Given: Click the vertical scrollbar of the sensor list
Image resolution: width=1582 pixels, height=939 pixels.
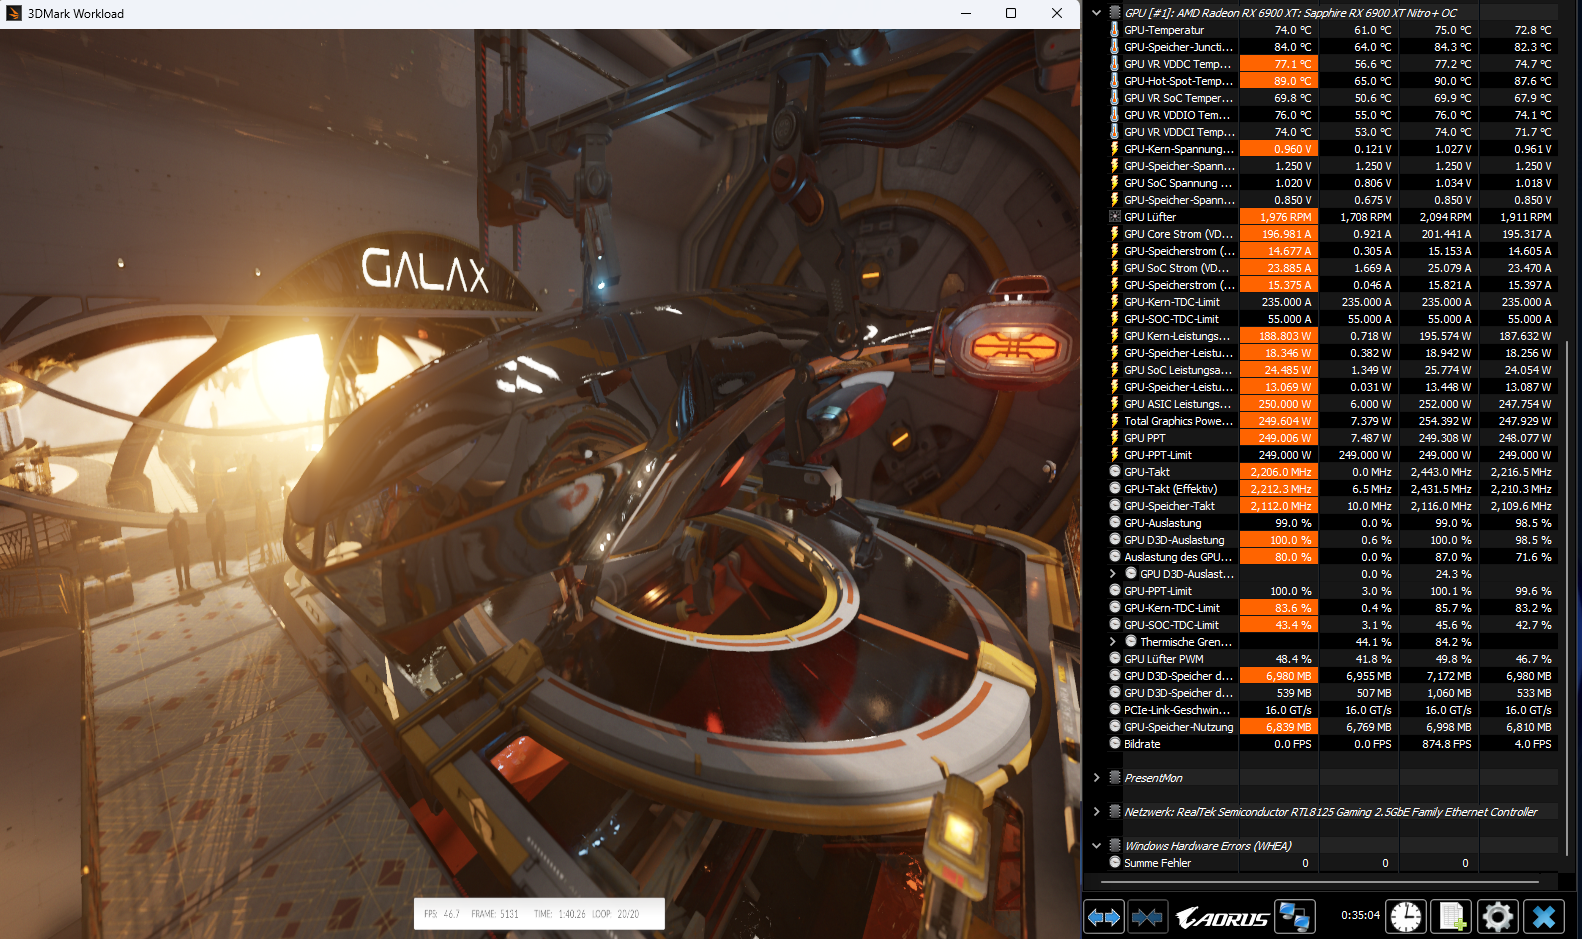Looking at the screenshot, I should click(x=1566, y=598).
